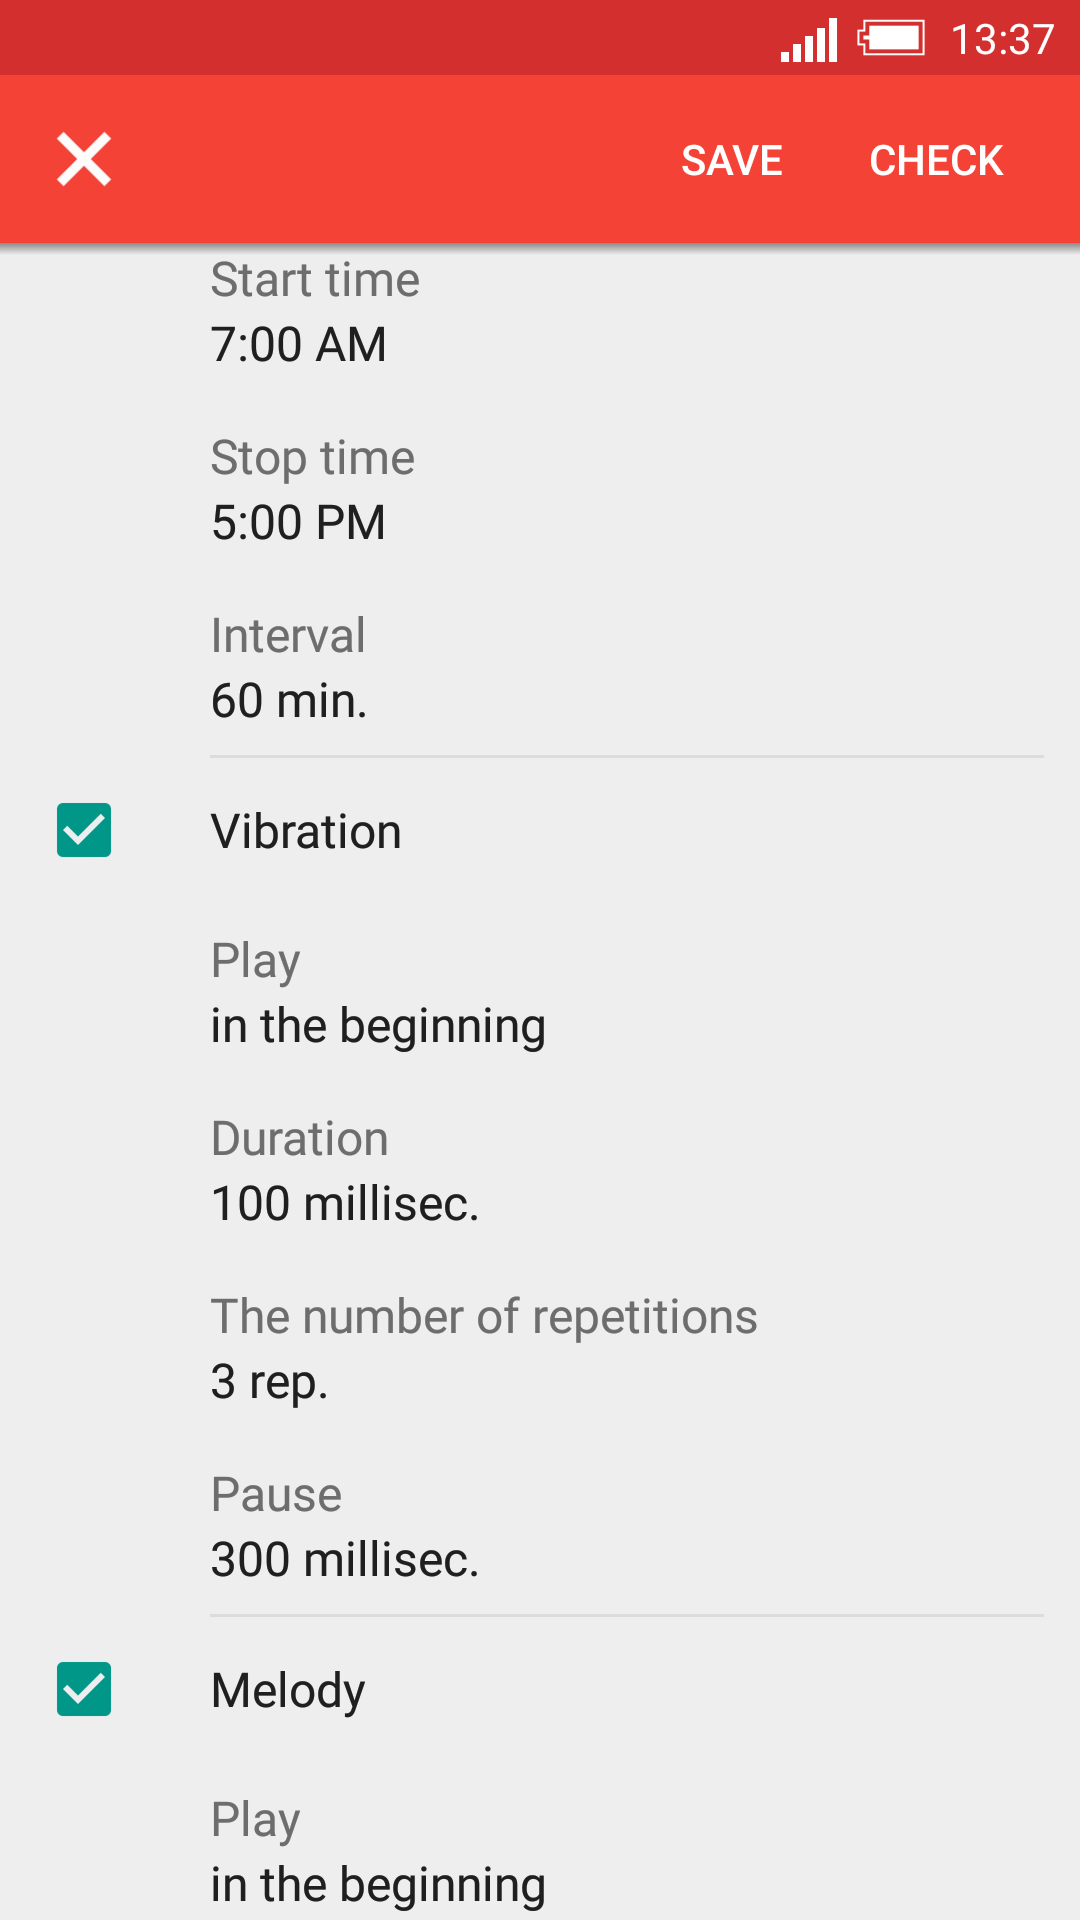Toggle the Melody checkbox
The width and height of the screenshot is (1080, 1920).
84,1689
